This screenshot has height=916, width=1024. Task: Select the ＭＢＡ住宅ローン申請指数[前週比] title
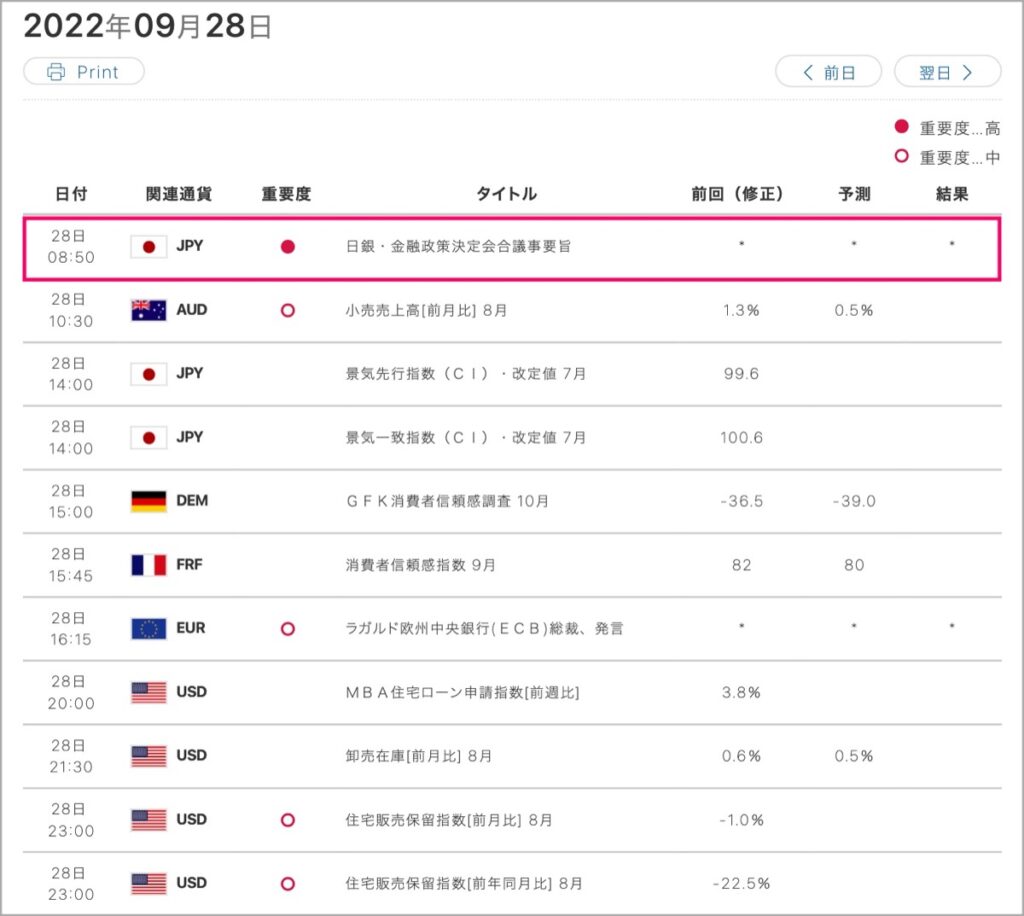(x=462, y=692)
